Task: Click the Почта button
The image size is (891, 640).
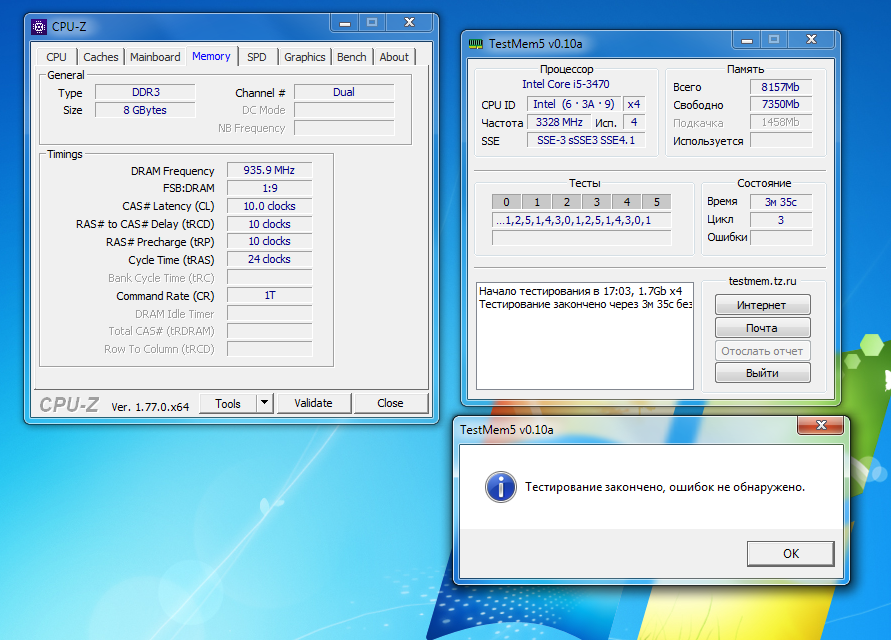Action: [x=762, y=328]
